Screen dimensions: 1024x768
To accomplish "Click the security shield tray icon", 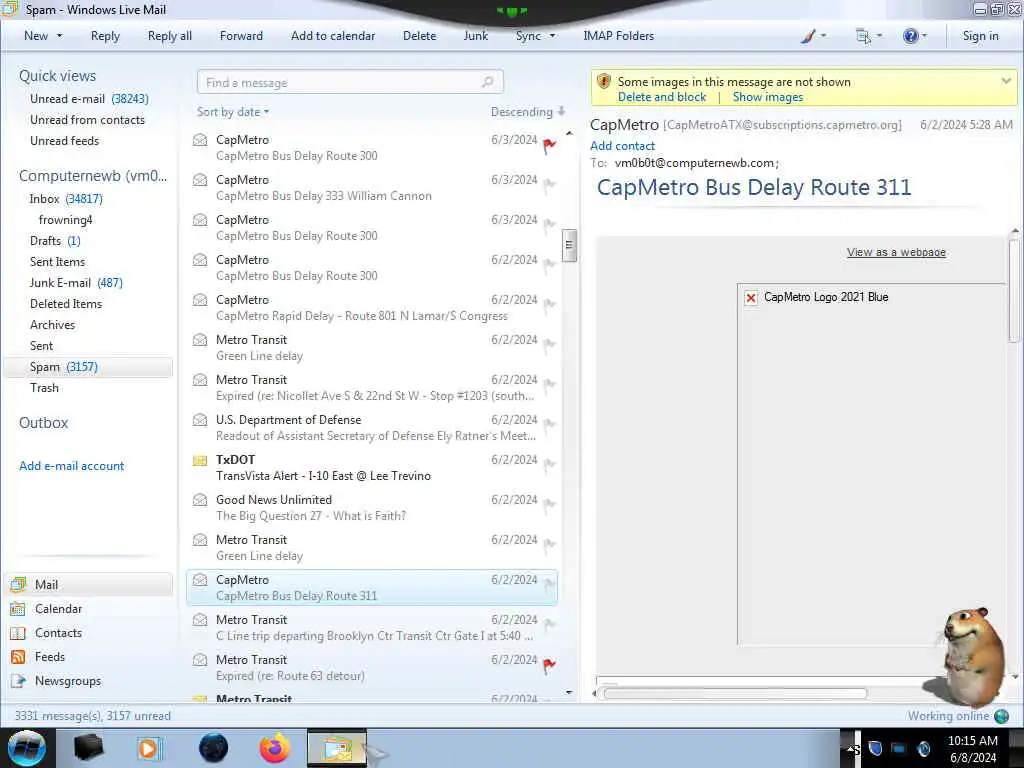I will coord(875,748).
